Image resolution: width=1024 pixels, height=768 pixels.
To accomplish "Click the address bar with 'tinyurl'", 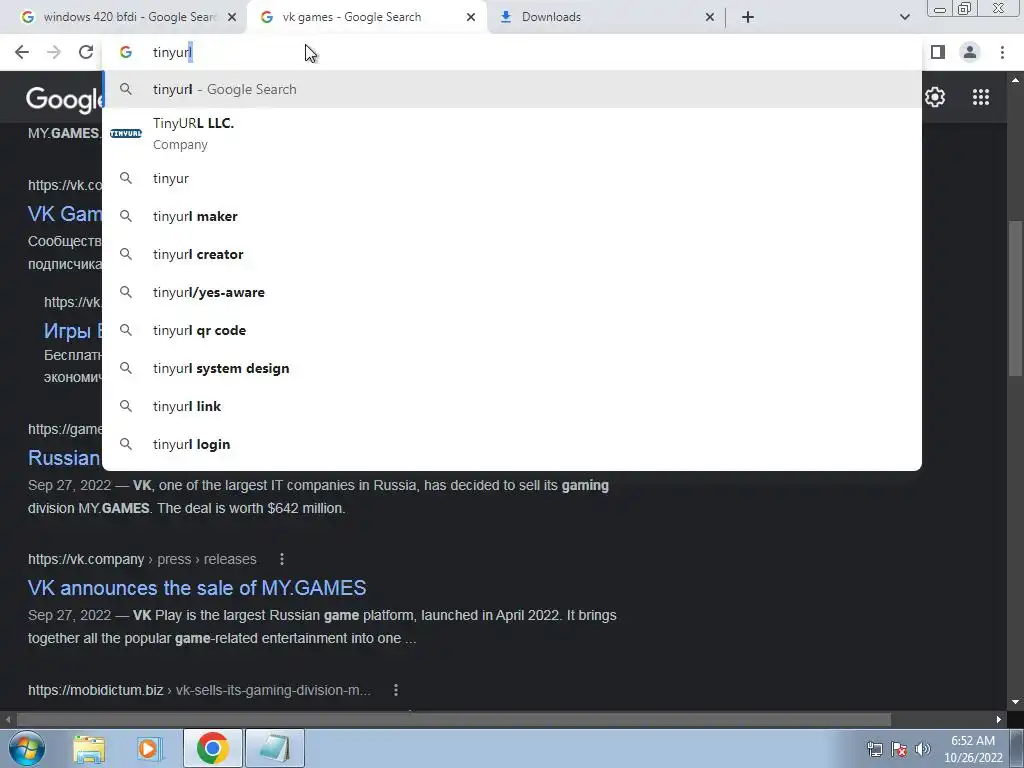I will pyautogui.click(x=512, y=52).
